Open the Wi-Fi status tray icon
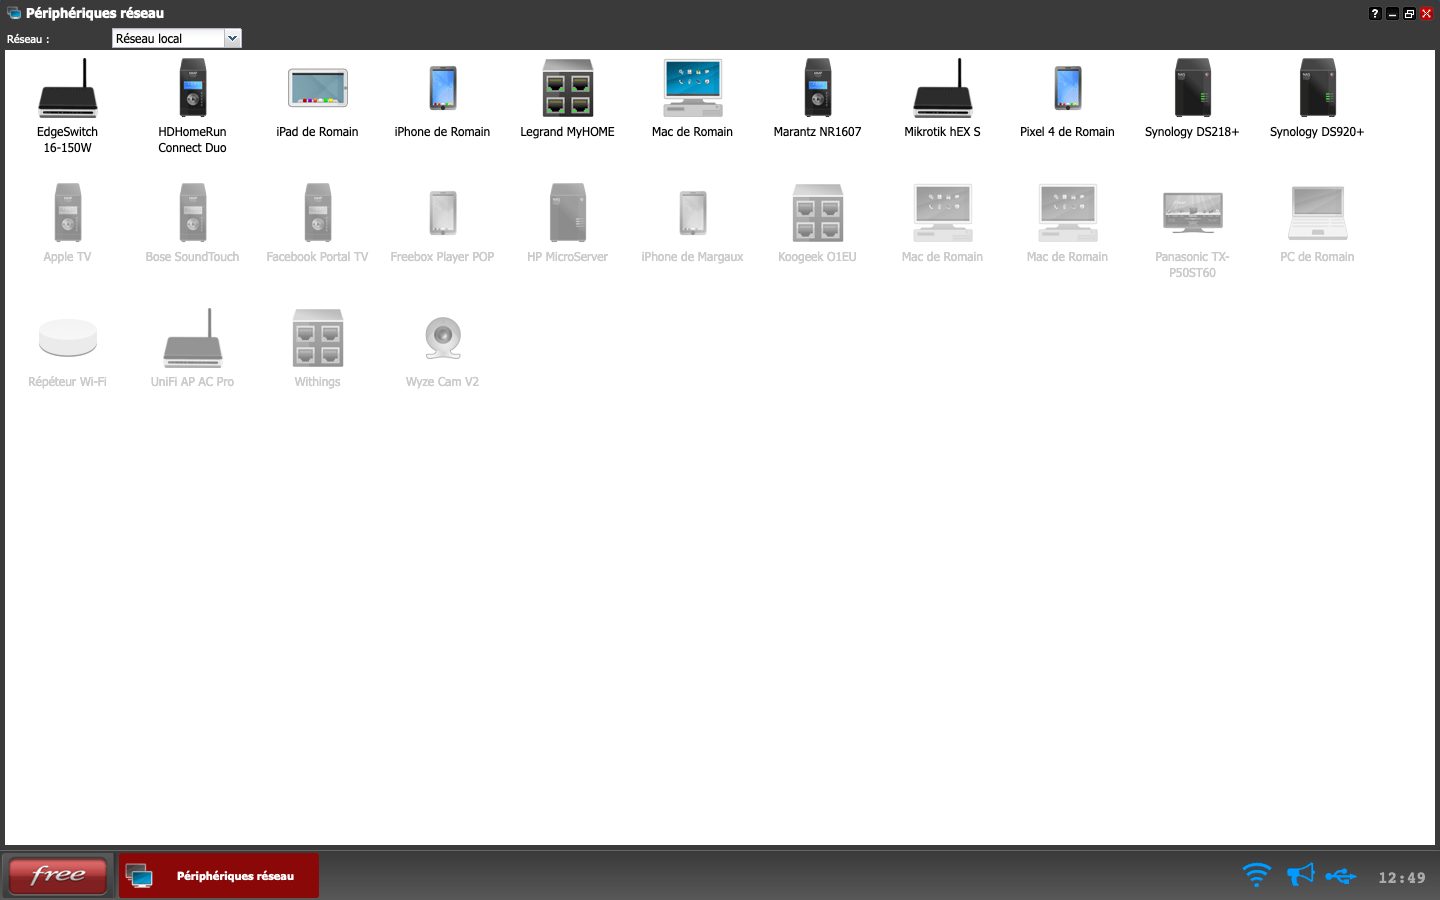The image size is (1440, 900). (1256, 875)
